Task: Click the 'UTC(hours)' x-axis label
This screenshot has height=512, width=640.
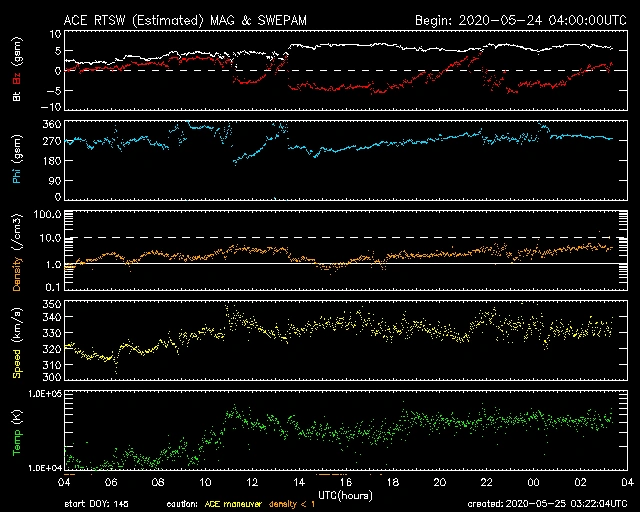Action: pos(345,496)
